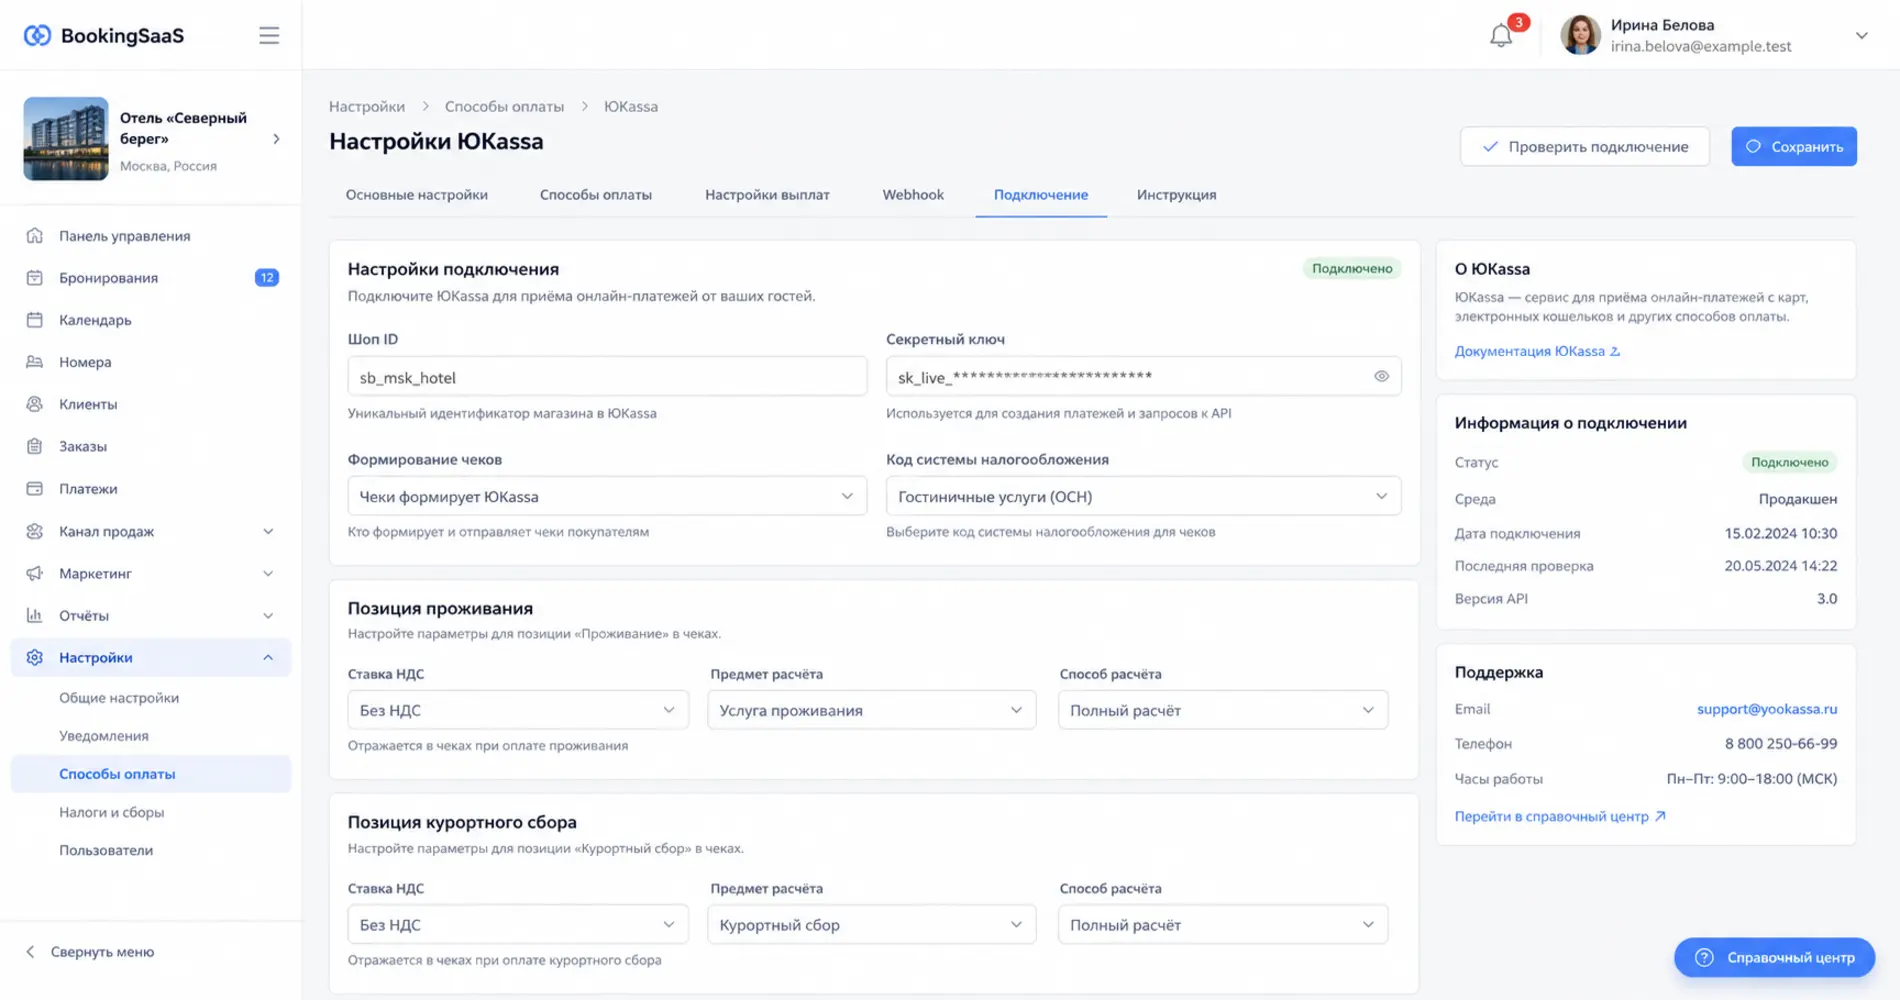Switch to the Настройки выплат tab
Viewport: 1900px width, 1000px height.
point(767,195)
